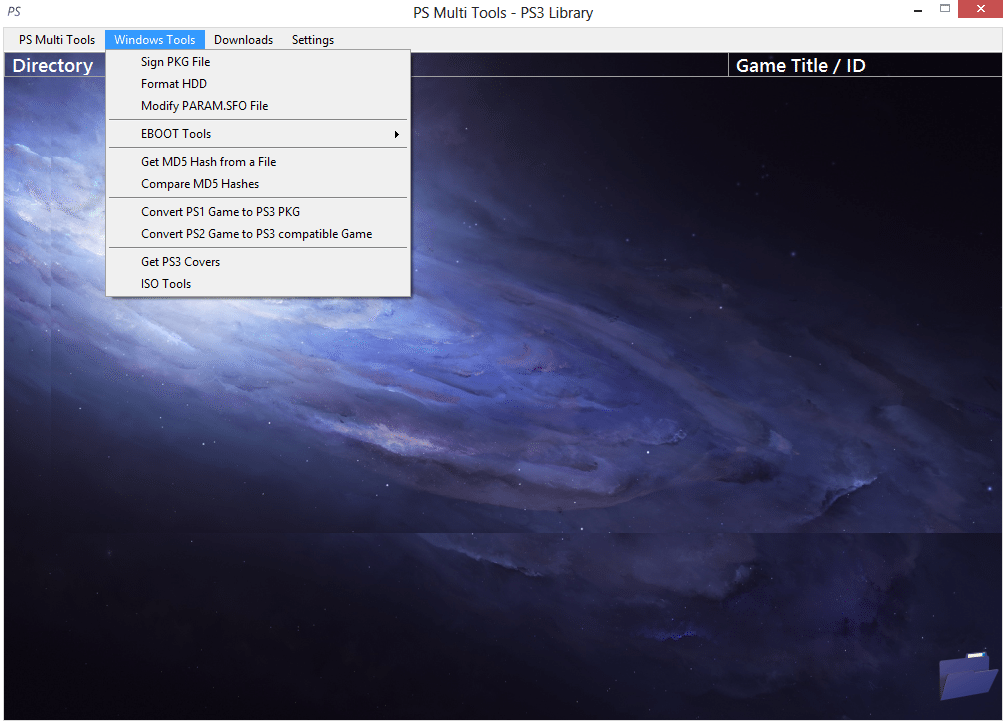Click the Directory column header
The image size is (1006, 721).
point(53,66)
